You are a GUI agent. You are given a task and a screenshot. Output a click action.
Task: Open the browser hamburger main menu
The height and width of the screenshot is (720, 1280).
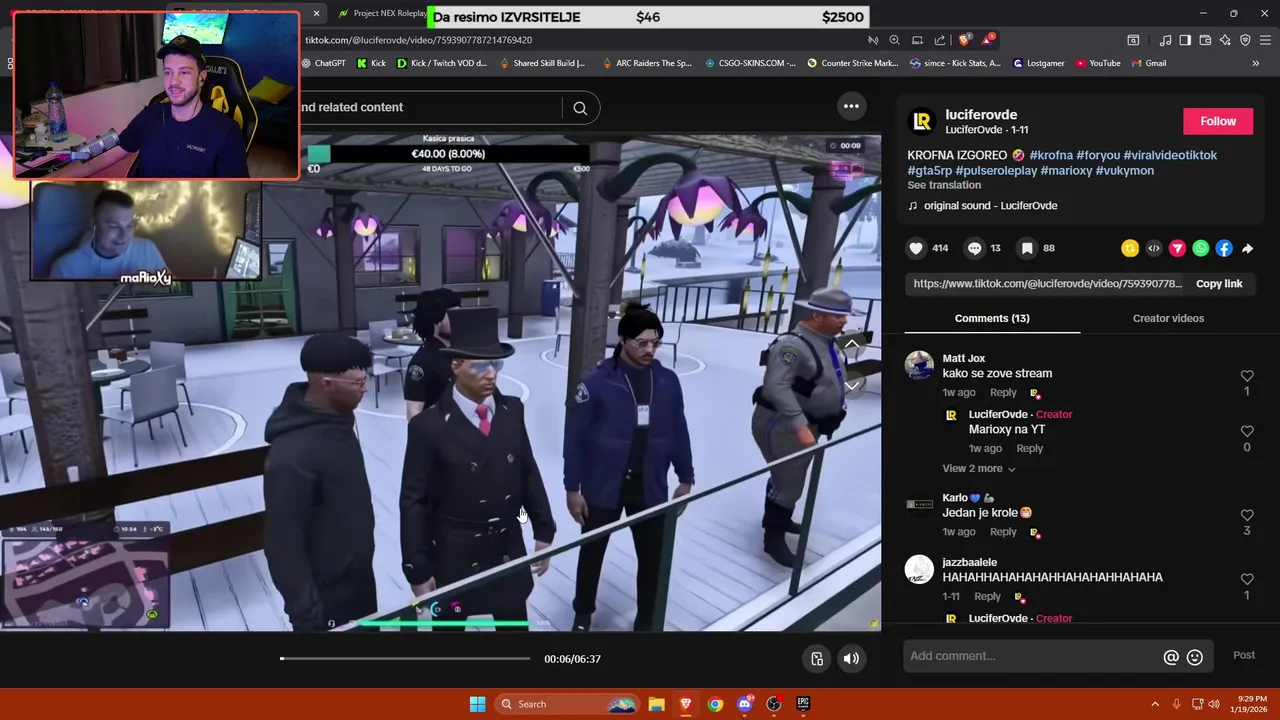tap(1265, 40)
